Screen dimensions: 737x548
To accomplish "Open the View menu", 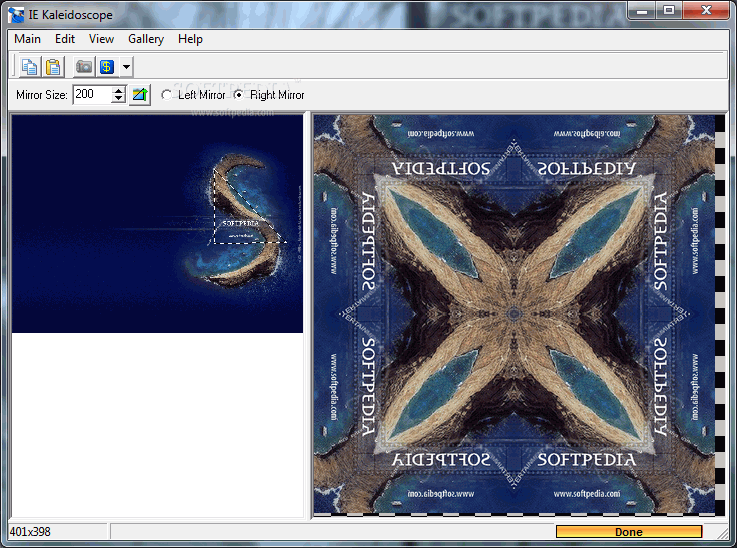I will coord(102,39).
